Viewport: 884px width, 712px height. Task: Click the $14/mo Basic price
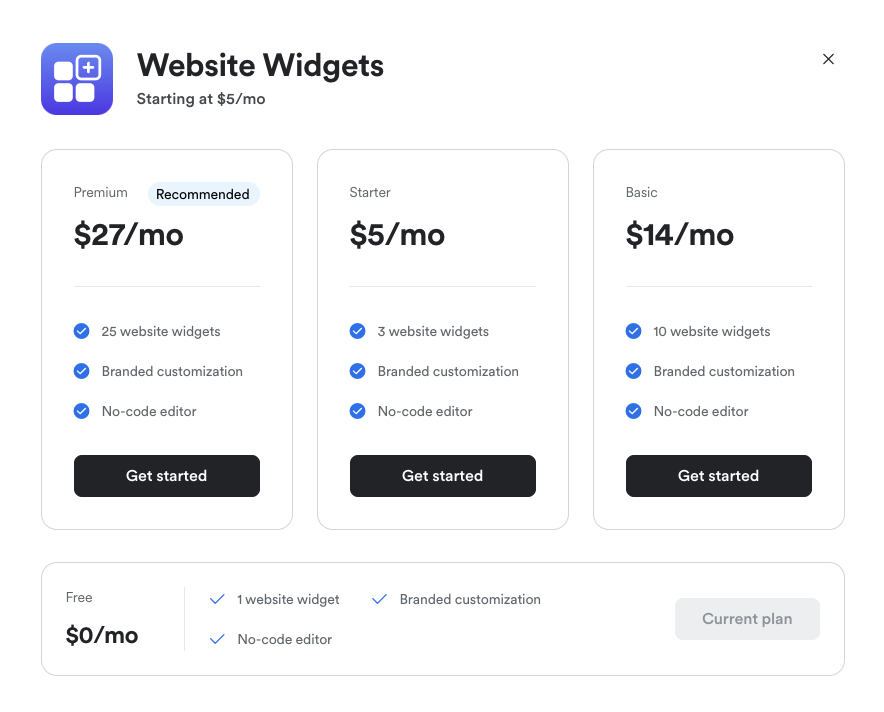click(680, 235)
